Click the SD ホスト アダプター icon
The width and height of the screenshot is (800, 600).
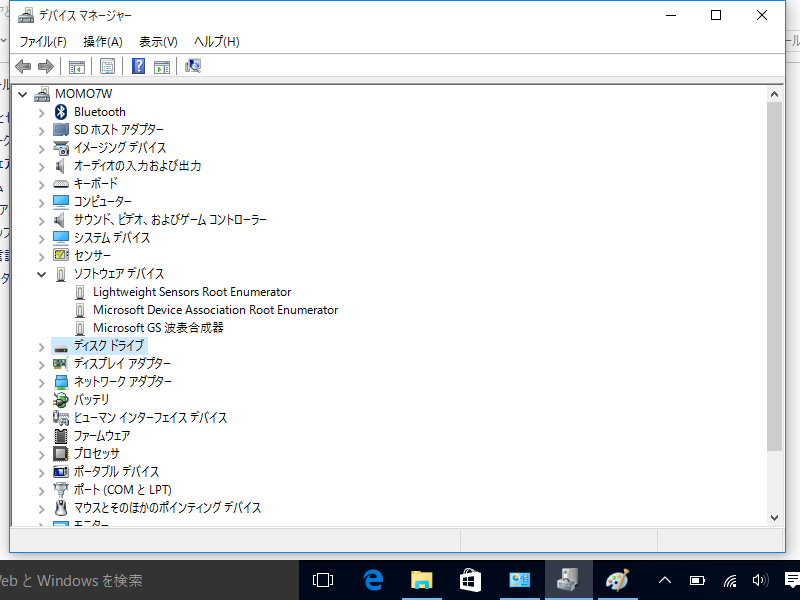pyautogui.click(x=61, y=130)
